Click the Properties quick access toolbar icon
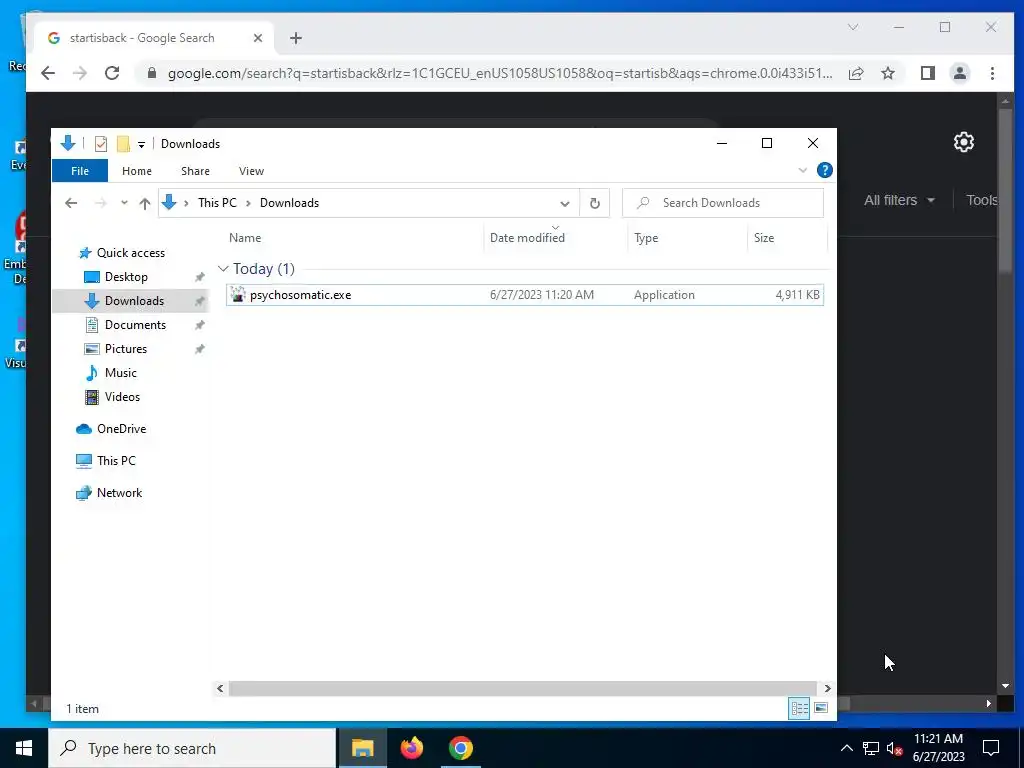 tap(101, 144)
